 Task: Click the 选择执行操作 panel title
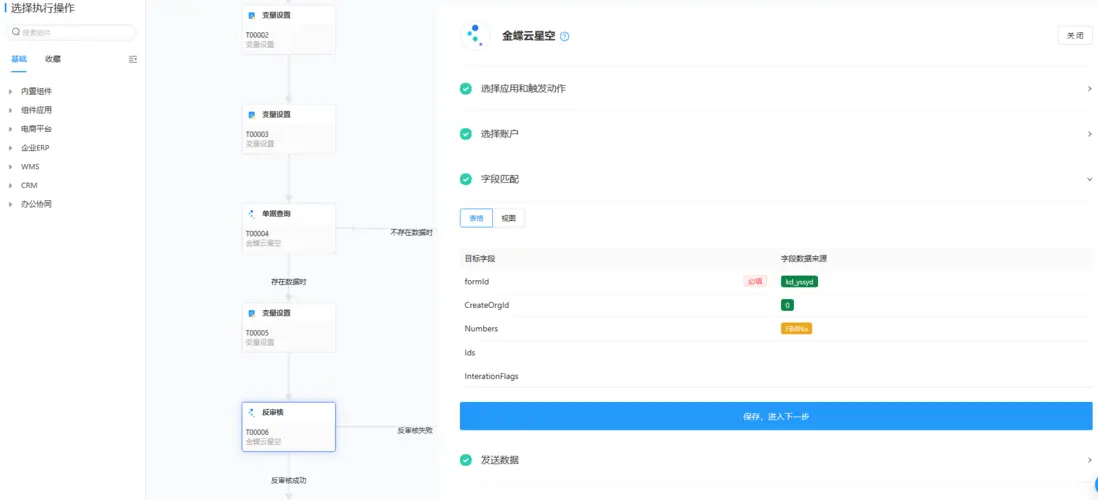[x=43, y=8]
